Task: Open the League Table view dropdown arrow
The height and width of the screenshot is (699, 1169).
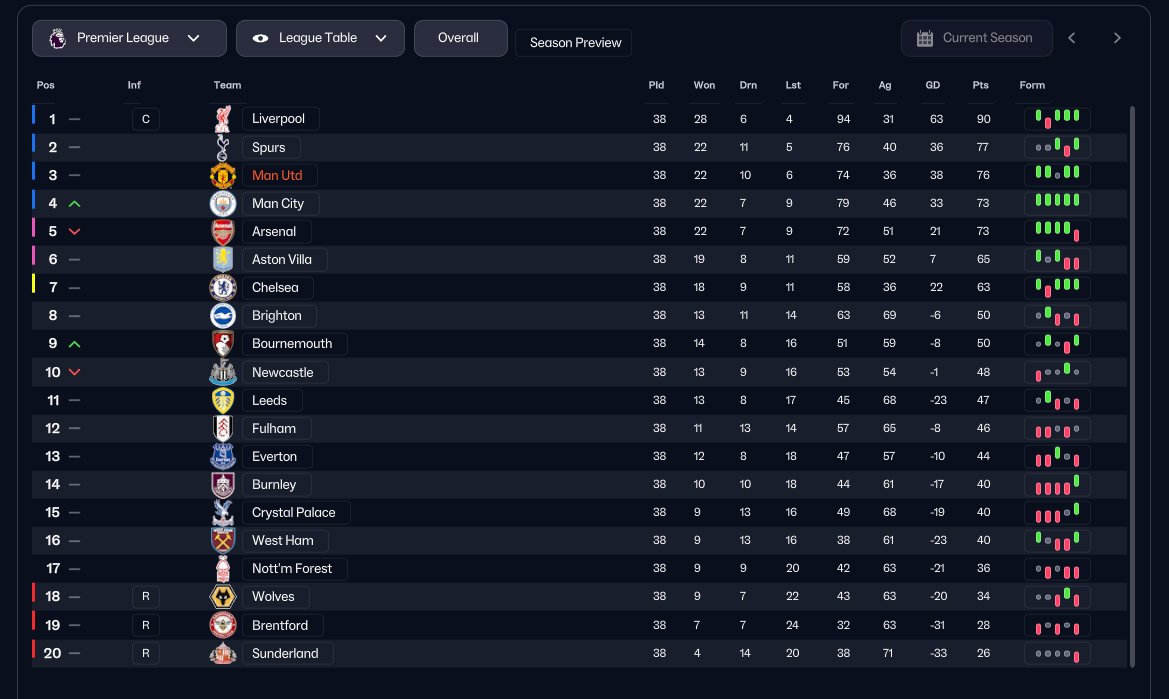Action: [381, 38]
